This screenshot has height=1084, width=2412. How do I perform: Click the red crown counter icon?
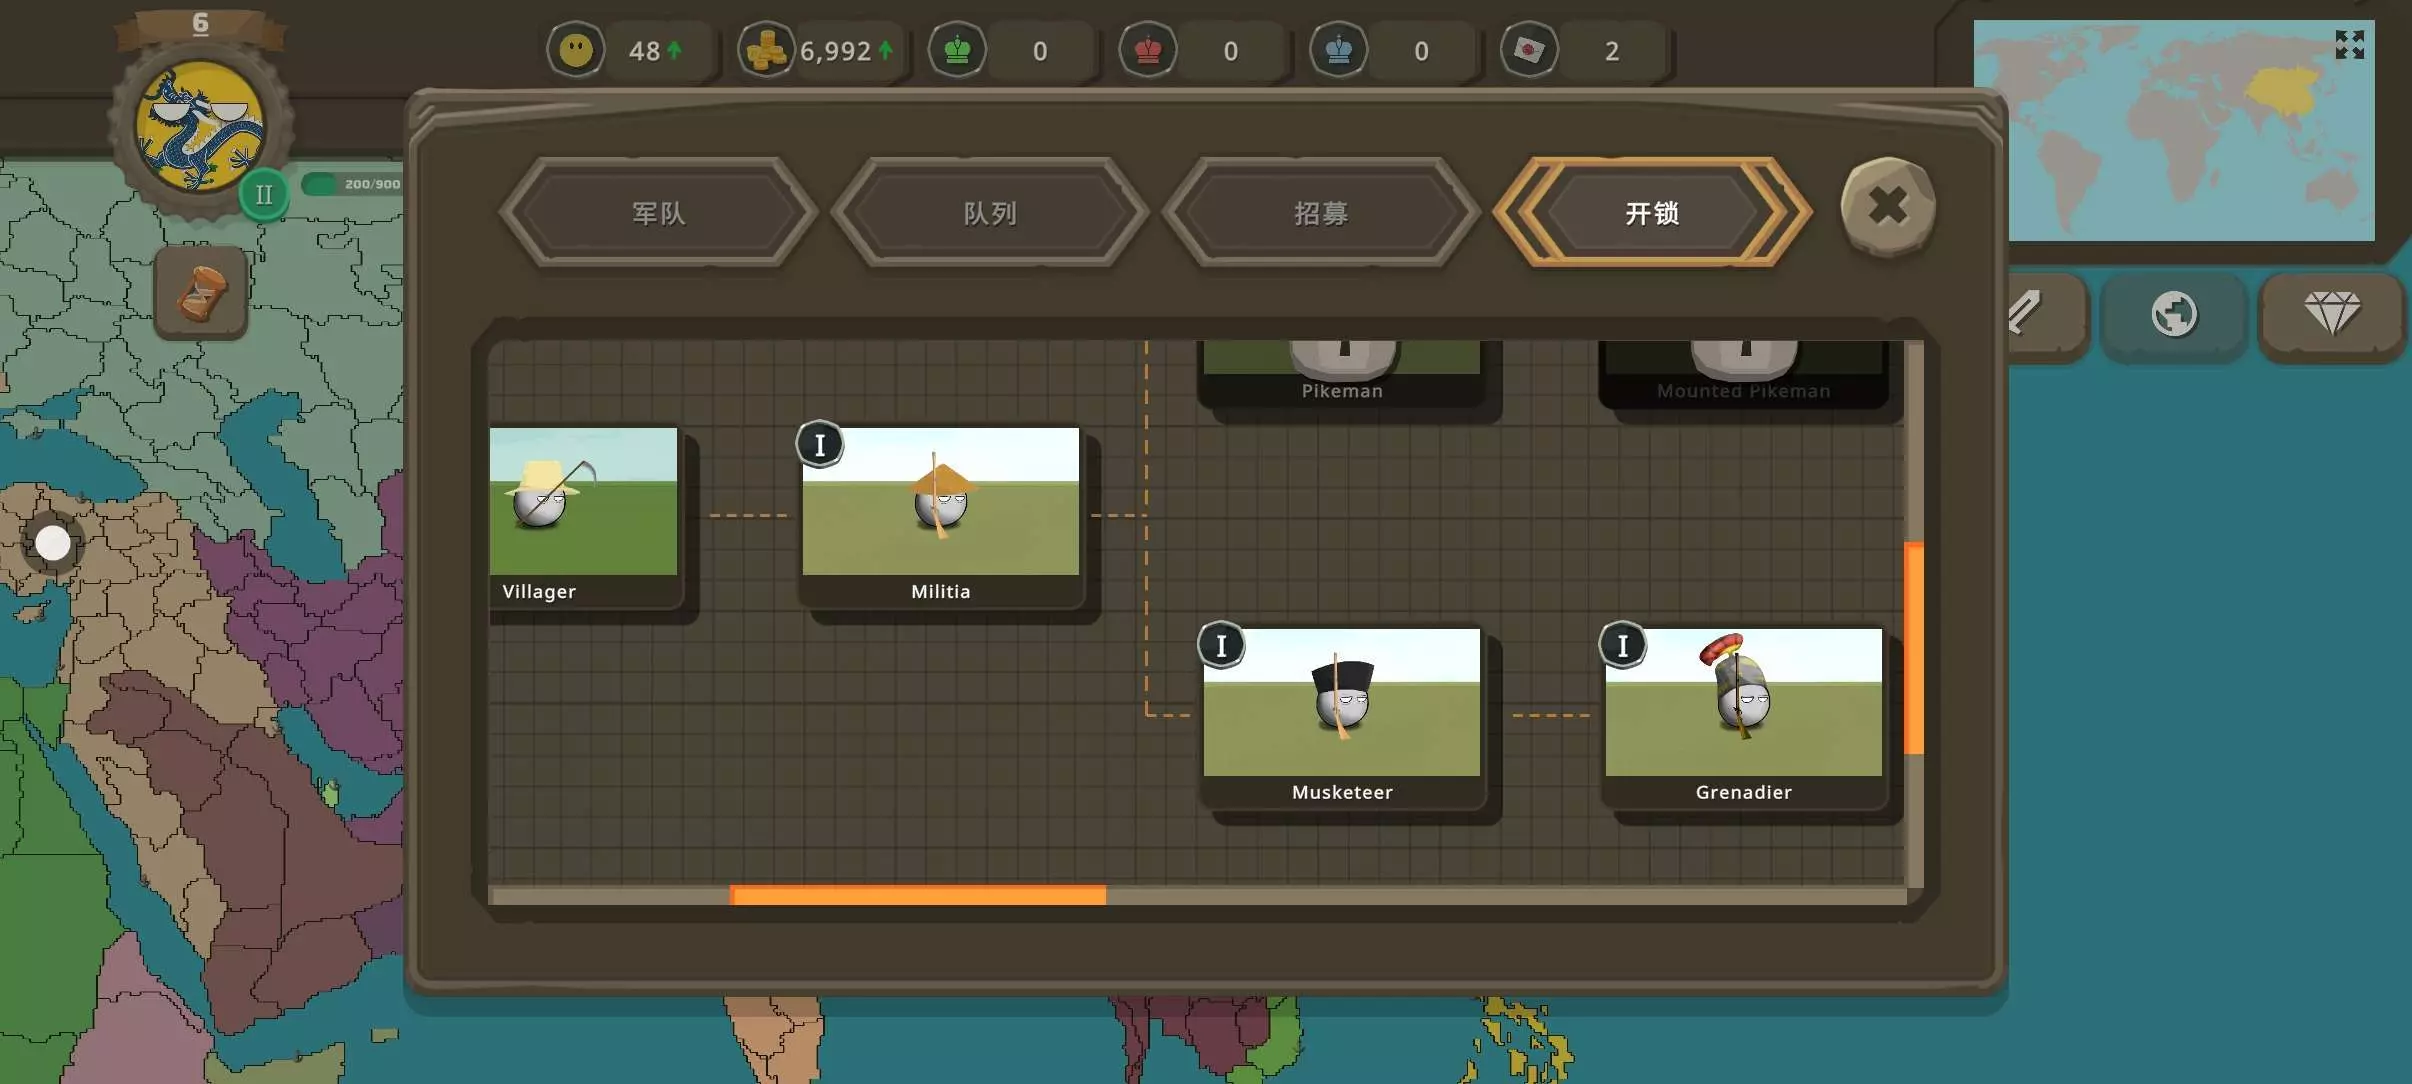click(1148, 50)
